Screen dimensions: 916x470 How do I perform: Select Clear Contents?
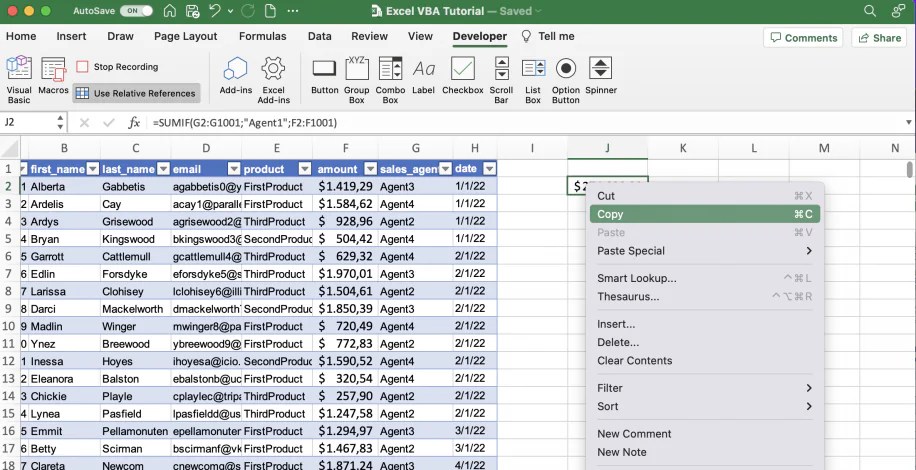[705, 361]
